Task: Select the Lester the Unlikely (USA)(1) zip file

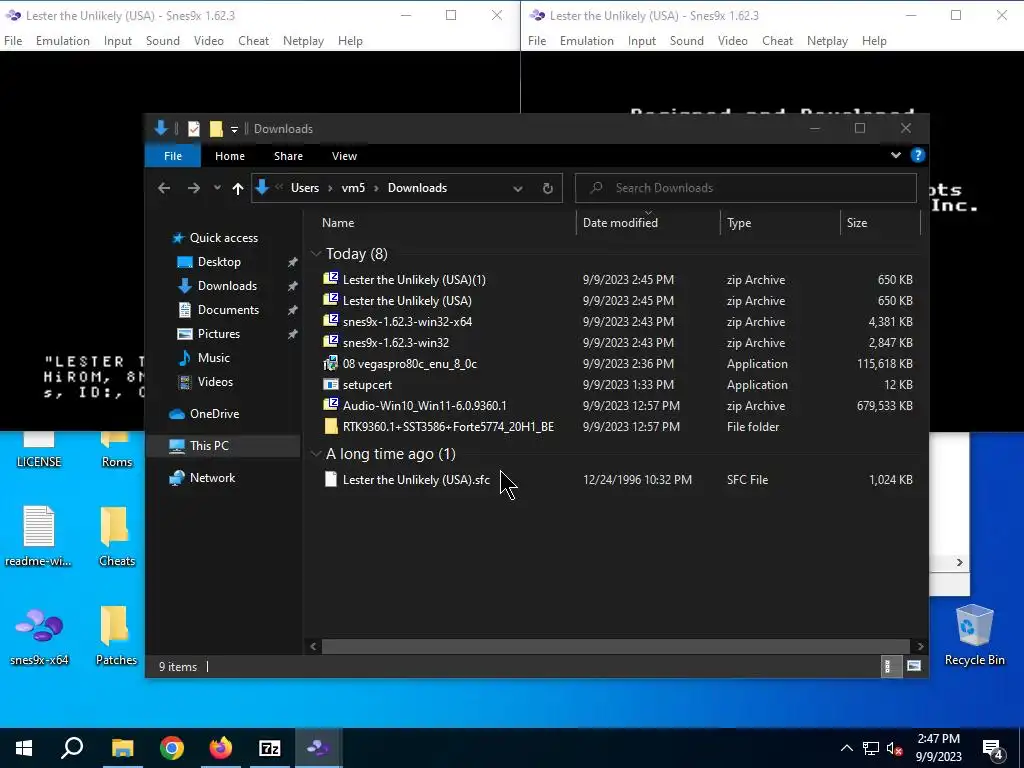Action: pyautogui.click(x=414, y=280)
